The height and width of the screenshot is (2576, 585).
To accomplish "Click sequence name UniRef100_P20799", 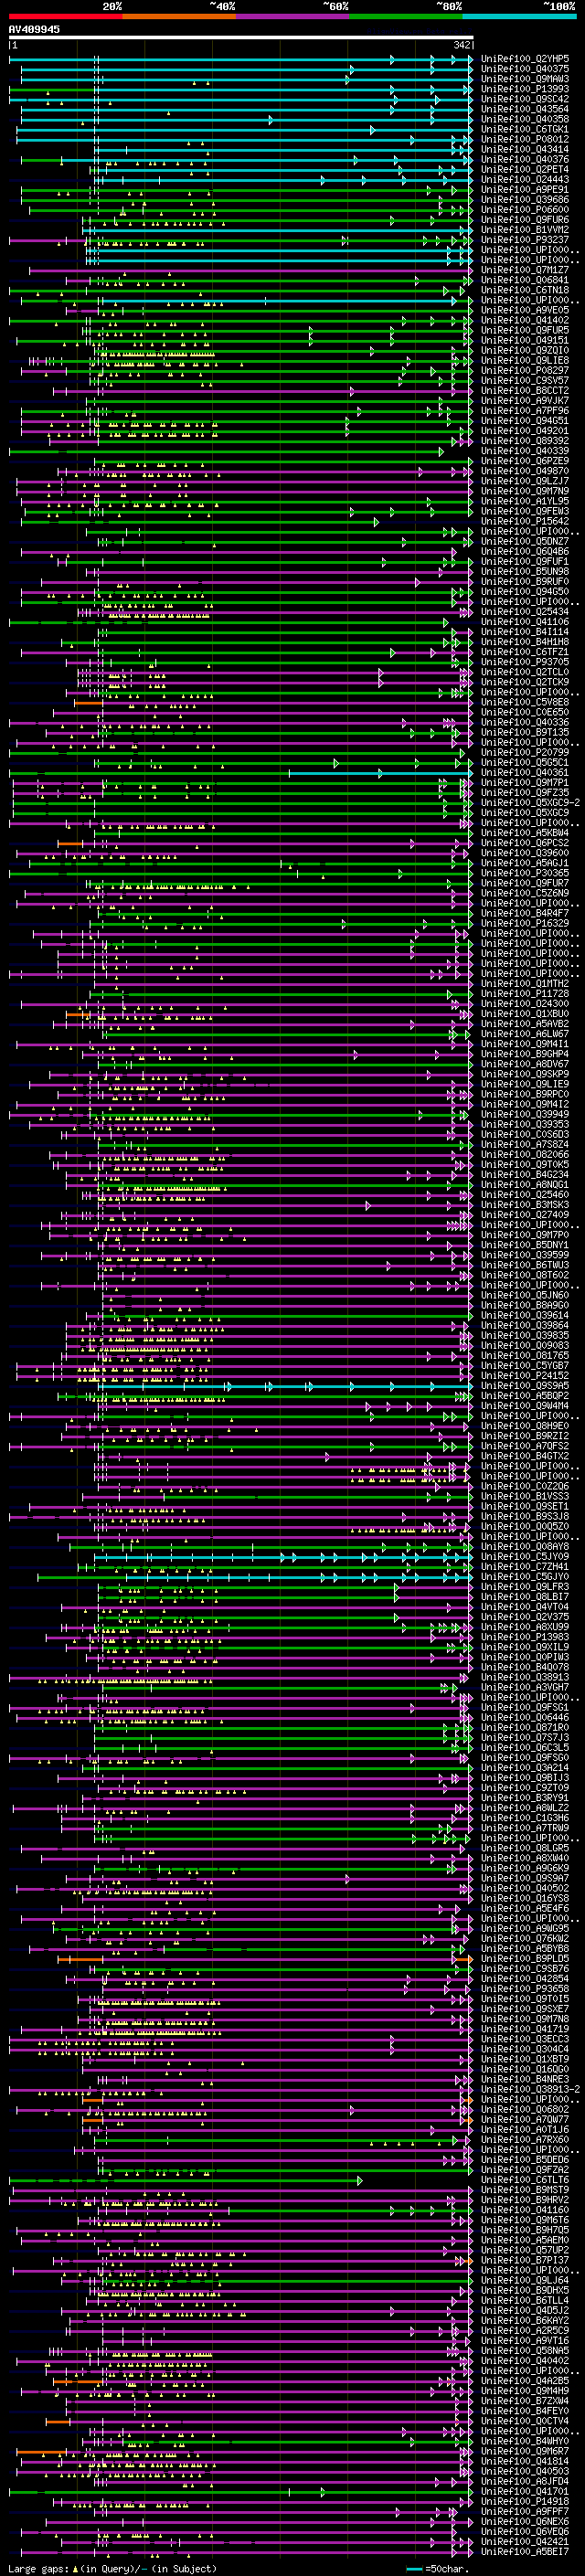I will pyautogui.click(x=525, y=753).
